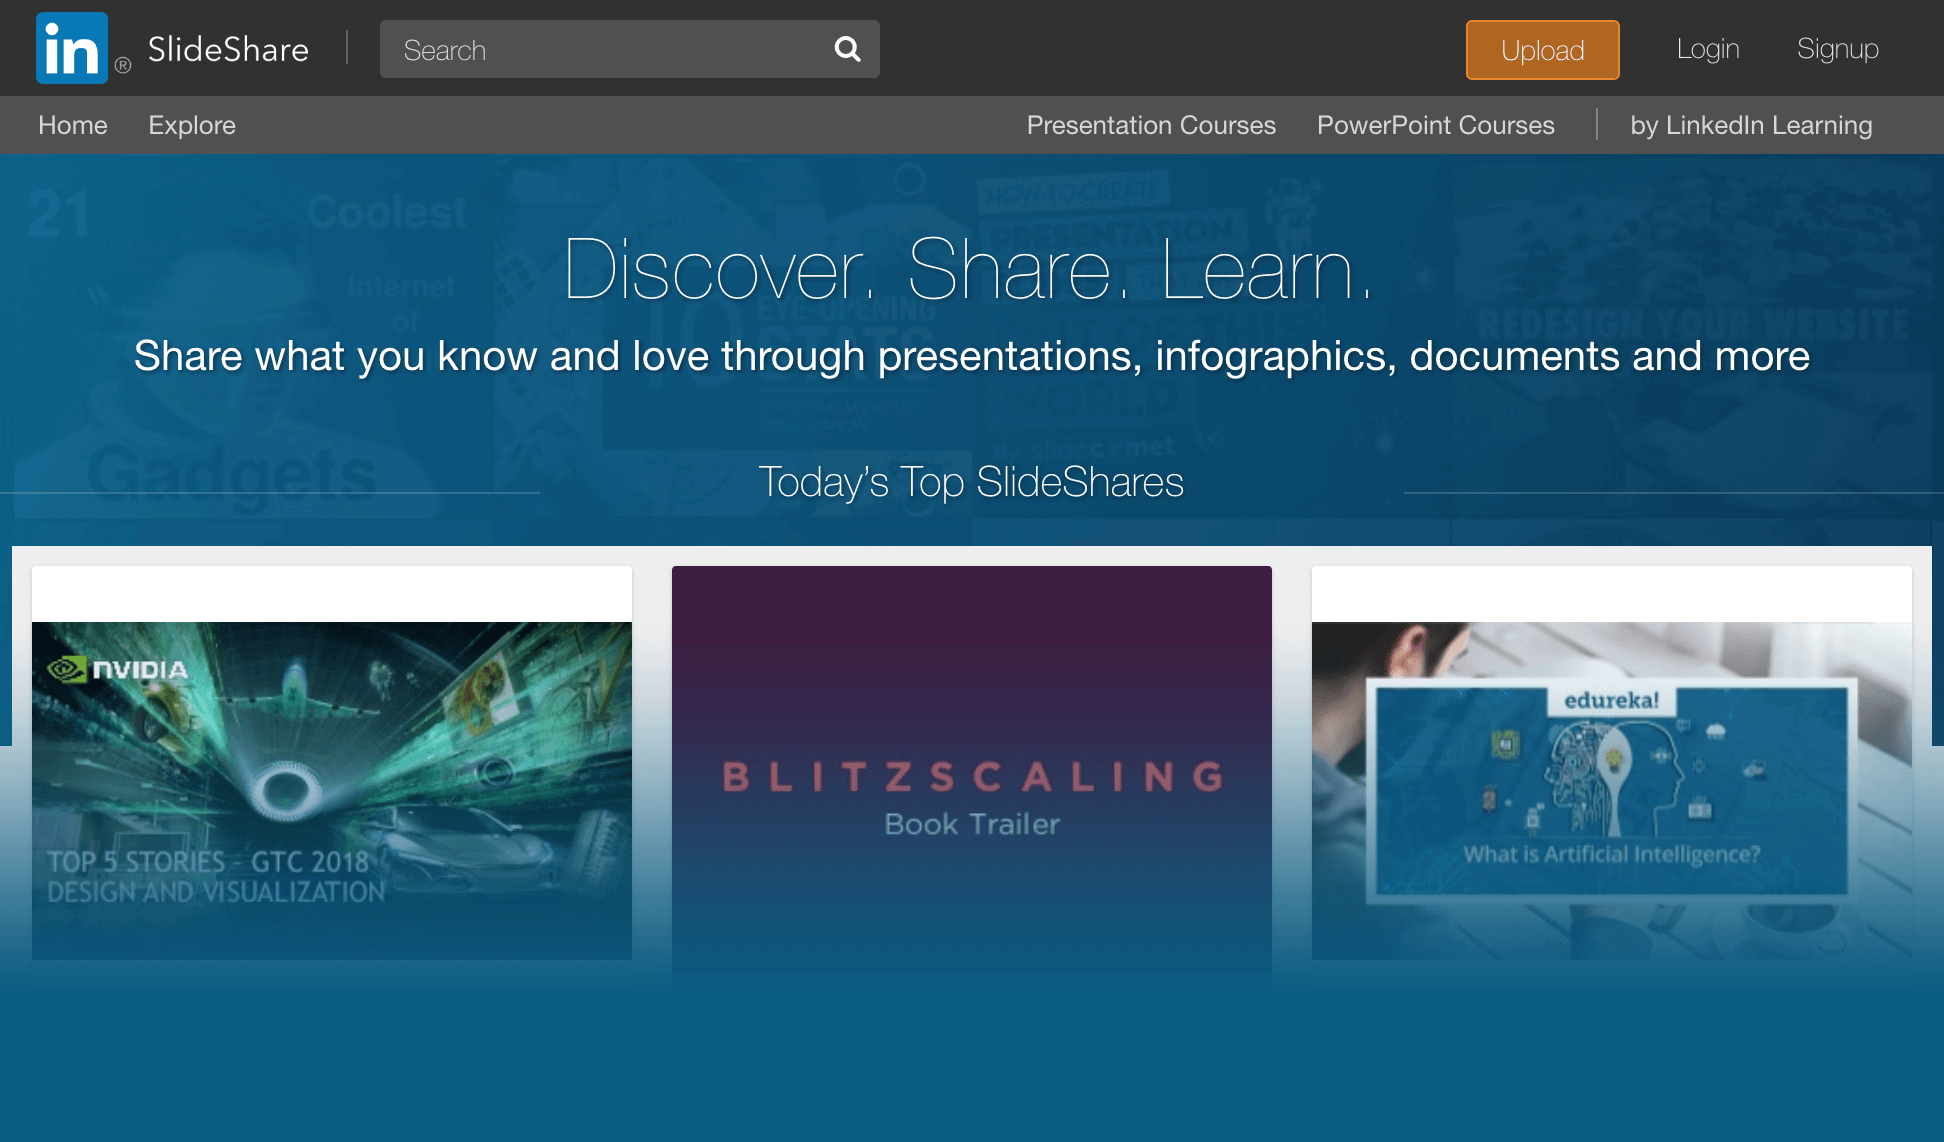Viewport: 1944px width, 1142px height.
Task: Open PowerPoint Courses in navigation
Action: point(1435,125)
